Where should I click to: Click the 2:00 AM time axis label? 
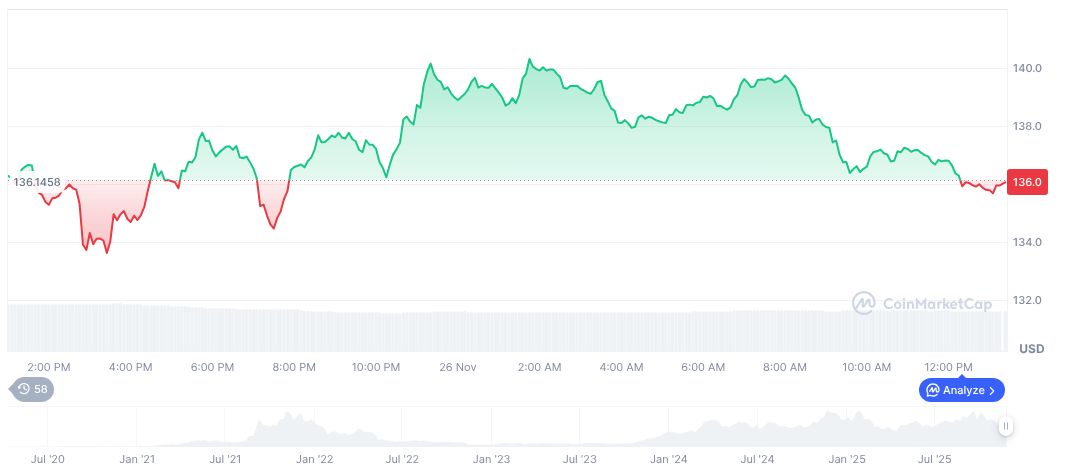pyautogui.click(x=539, y=367)
